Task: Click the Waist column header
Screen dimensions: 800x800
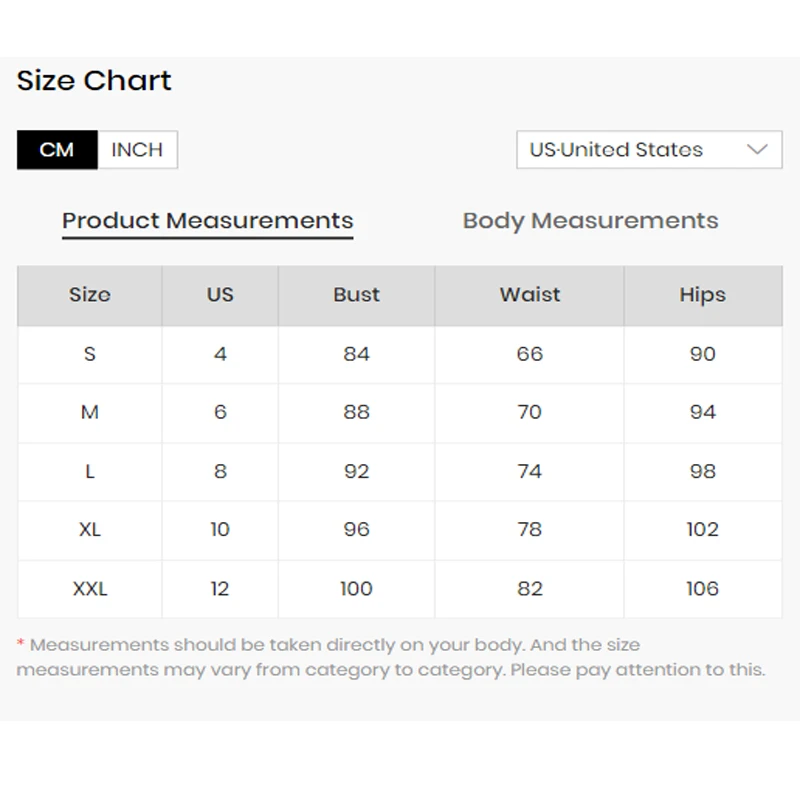Action: tap(530, 295)
